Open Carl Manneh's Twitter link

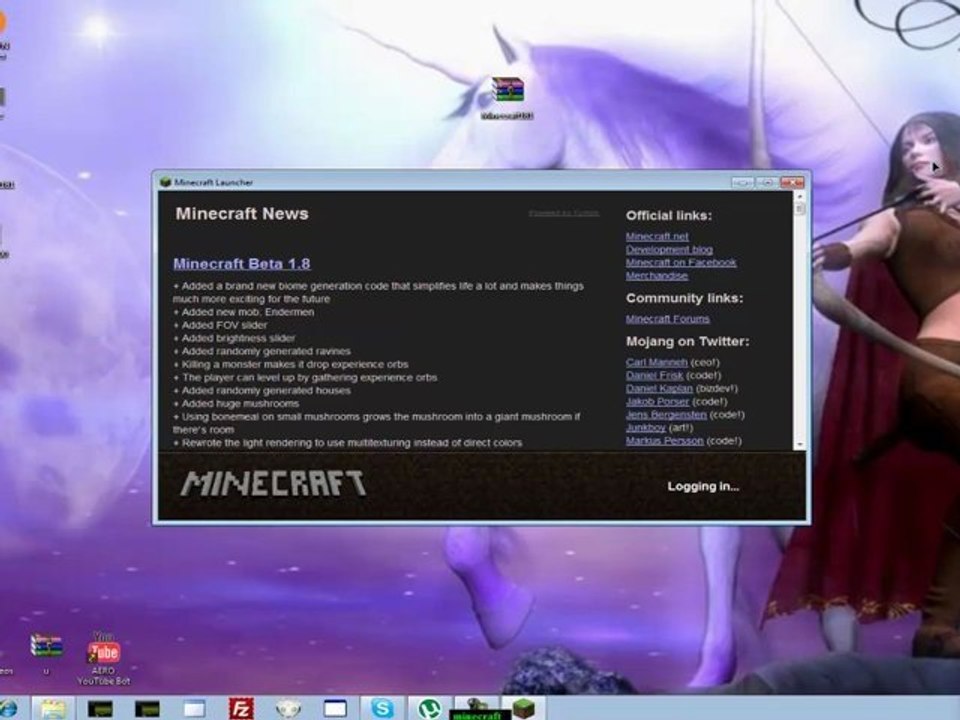tap(656, 362)
